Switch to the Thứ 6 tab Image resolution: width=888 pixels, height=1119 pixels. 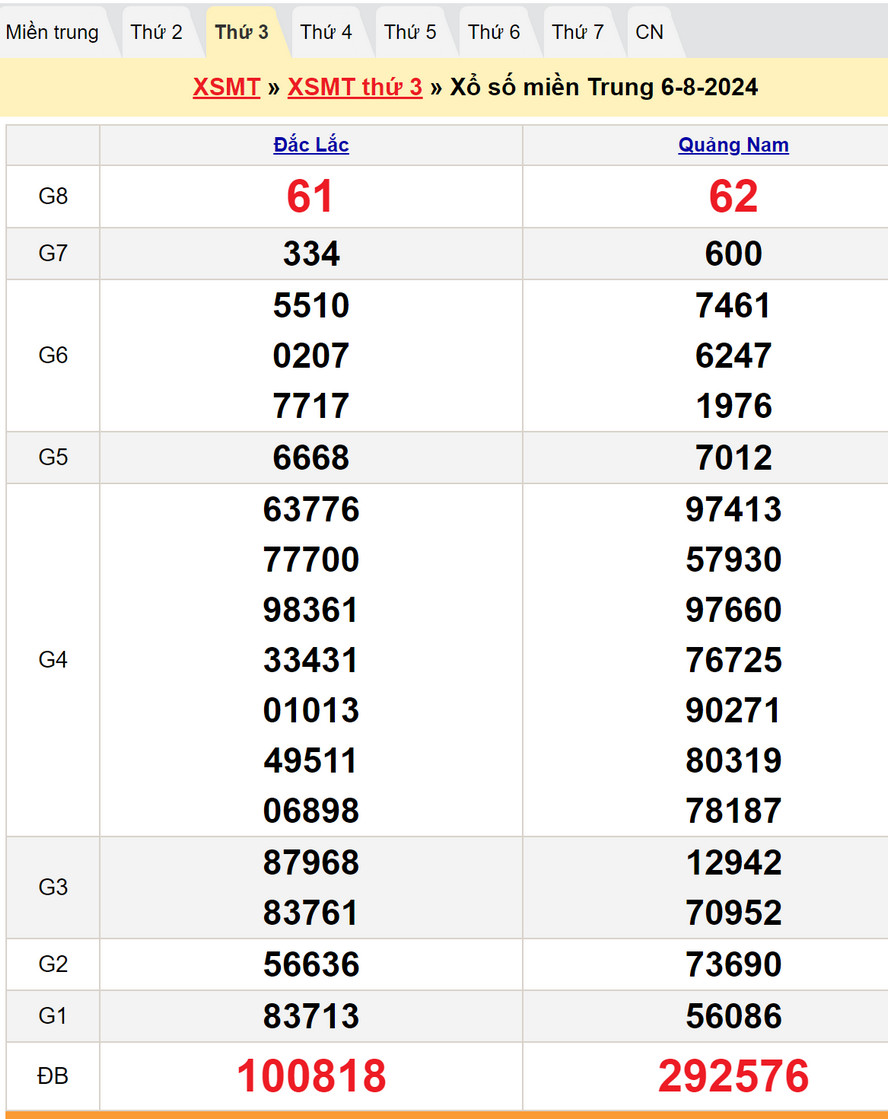coord(494,32)
